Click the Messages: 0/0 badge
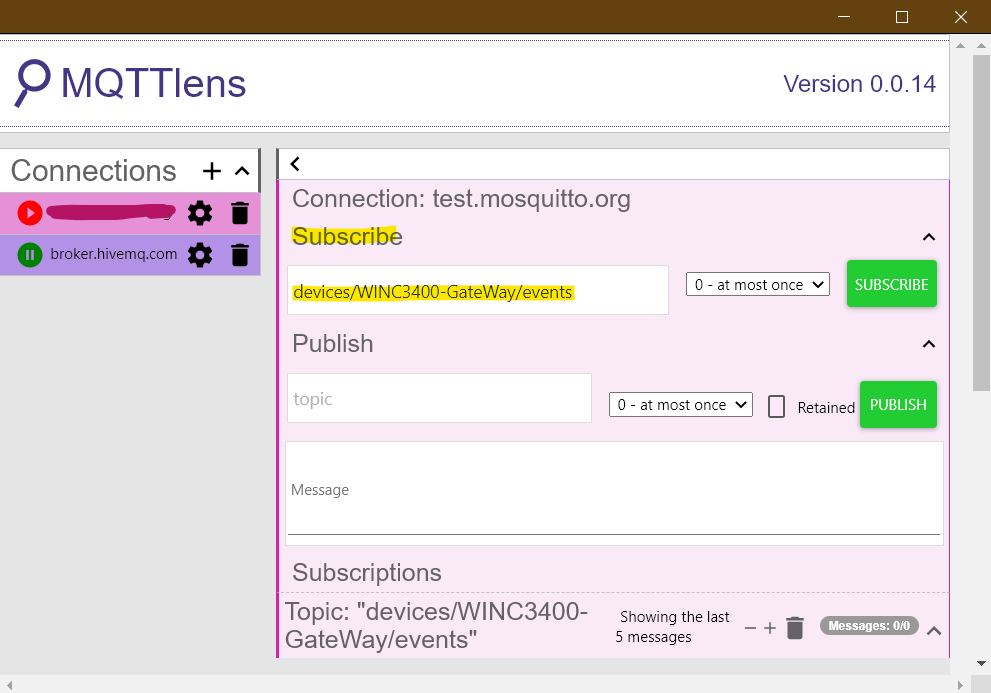This screenshot has width=991, height=693. point(869,626)
